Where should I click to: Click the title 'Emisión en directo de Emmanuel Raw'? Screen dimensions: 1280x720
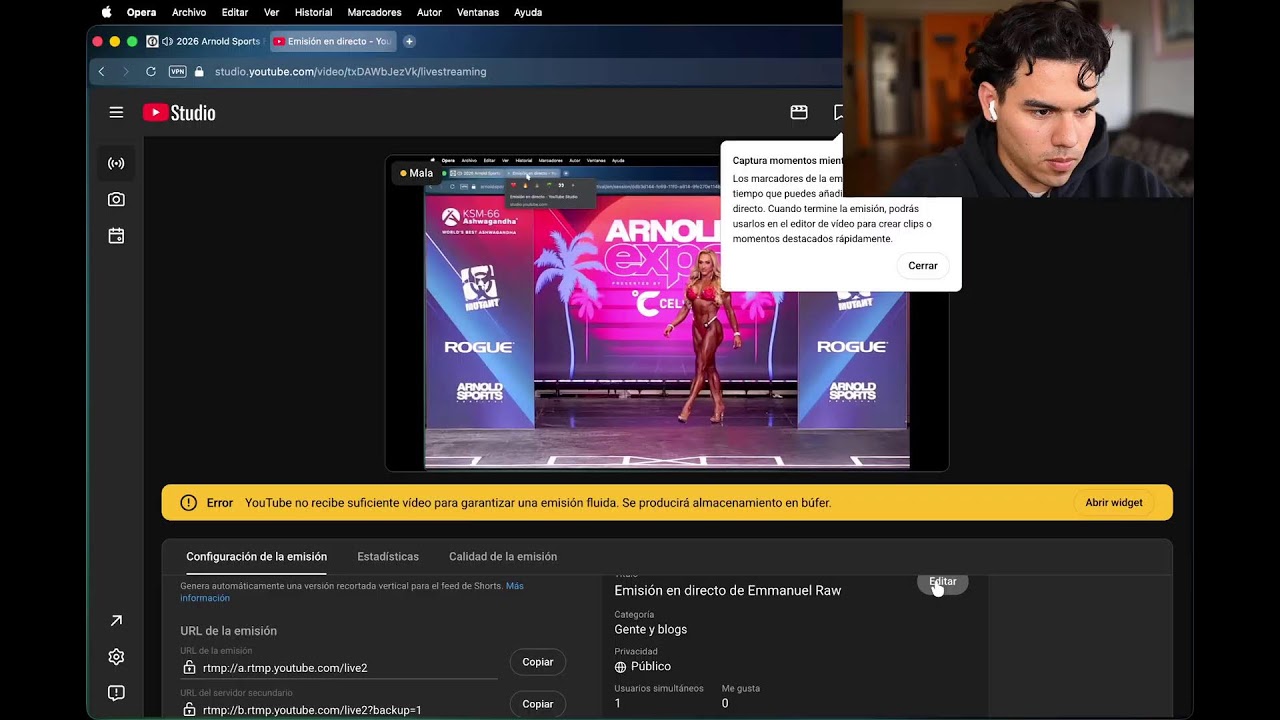click(x=728, y=591)
